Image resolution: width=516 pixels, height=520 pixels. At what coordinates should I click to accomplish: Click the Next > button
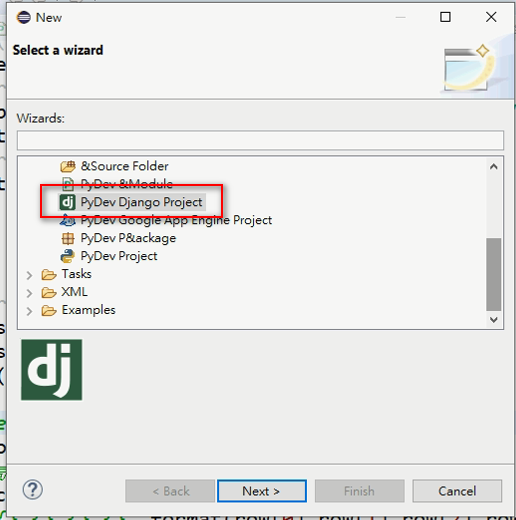pyautogui.click(x=262, y=491)
